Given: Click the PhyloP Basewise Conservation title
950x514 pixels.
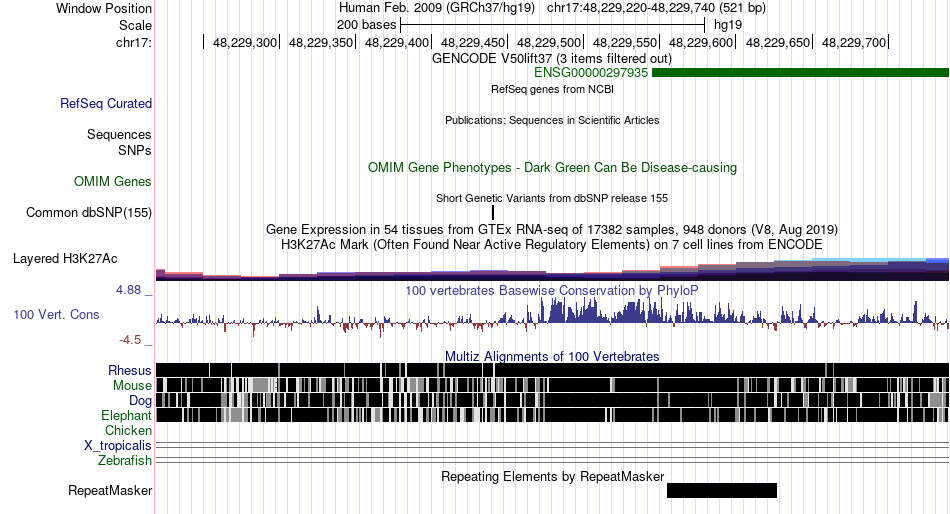Looking at the screenshot, I should tap(552, 290).
